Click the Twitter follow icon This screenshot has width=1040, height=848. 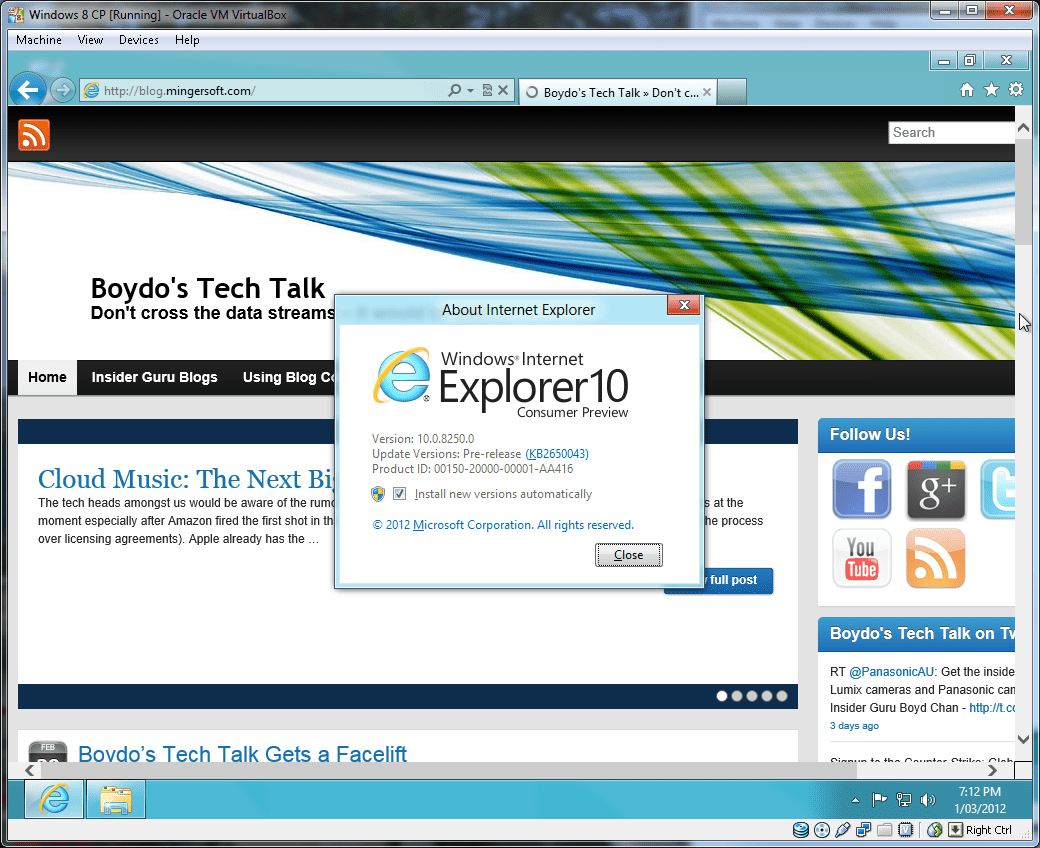pos(998,489)
